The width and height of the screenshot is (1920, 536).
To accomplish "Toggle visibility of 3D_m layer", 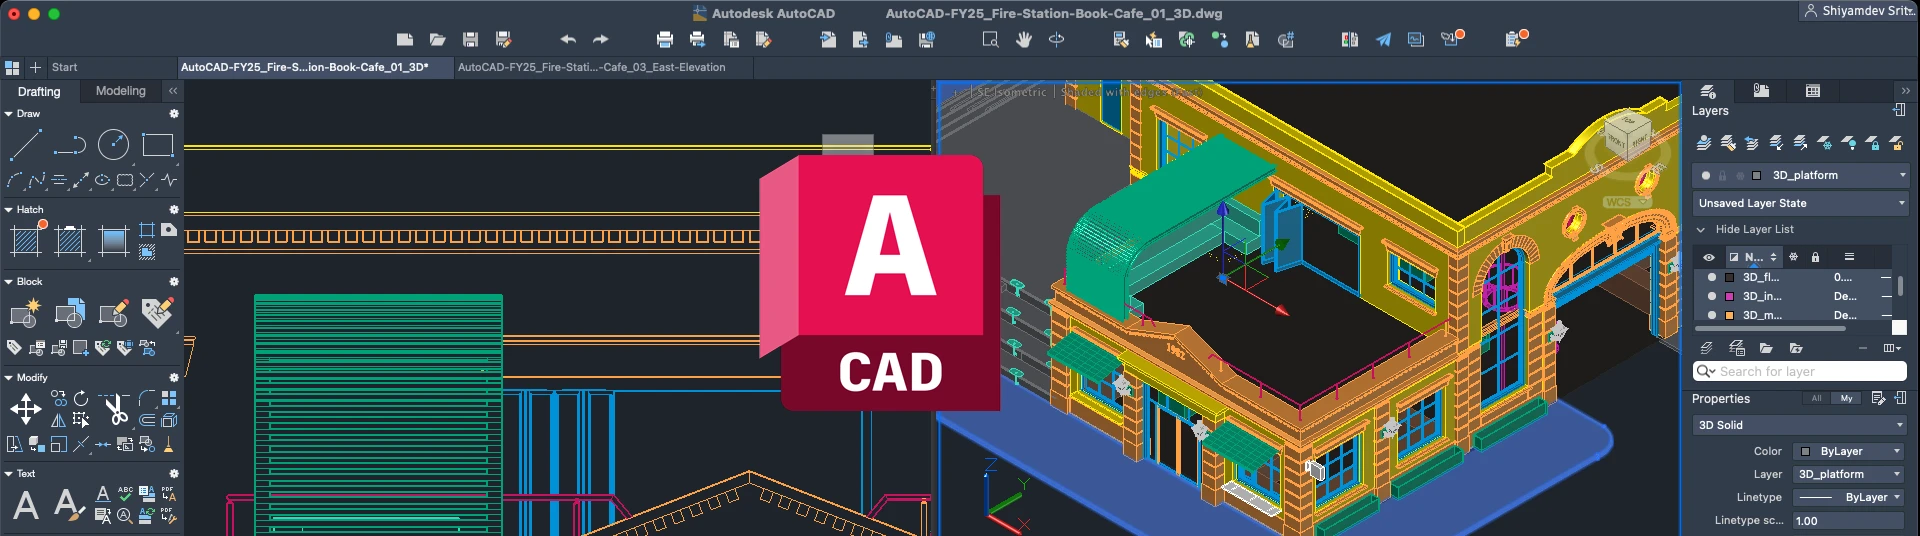I will 1711,316.
